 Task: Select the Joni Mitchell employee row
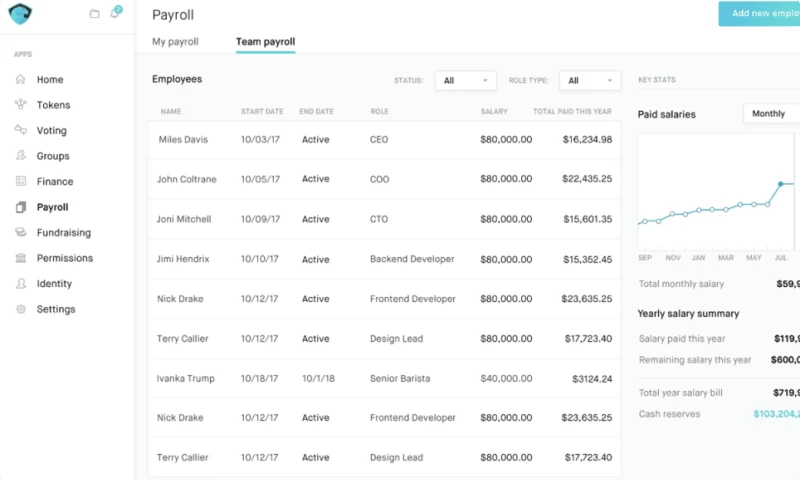tap(384, 219)
